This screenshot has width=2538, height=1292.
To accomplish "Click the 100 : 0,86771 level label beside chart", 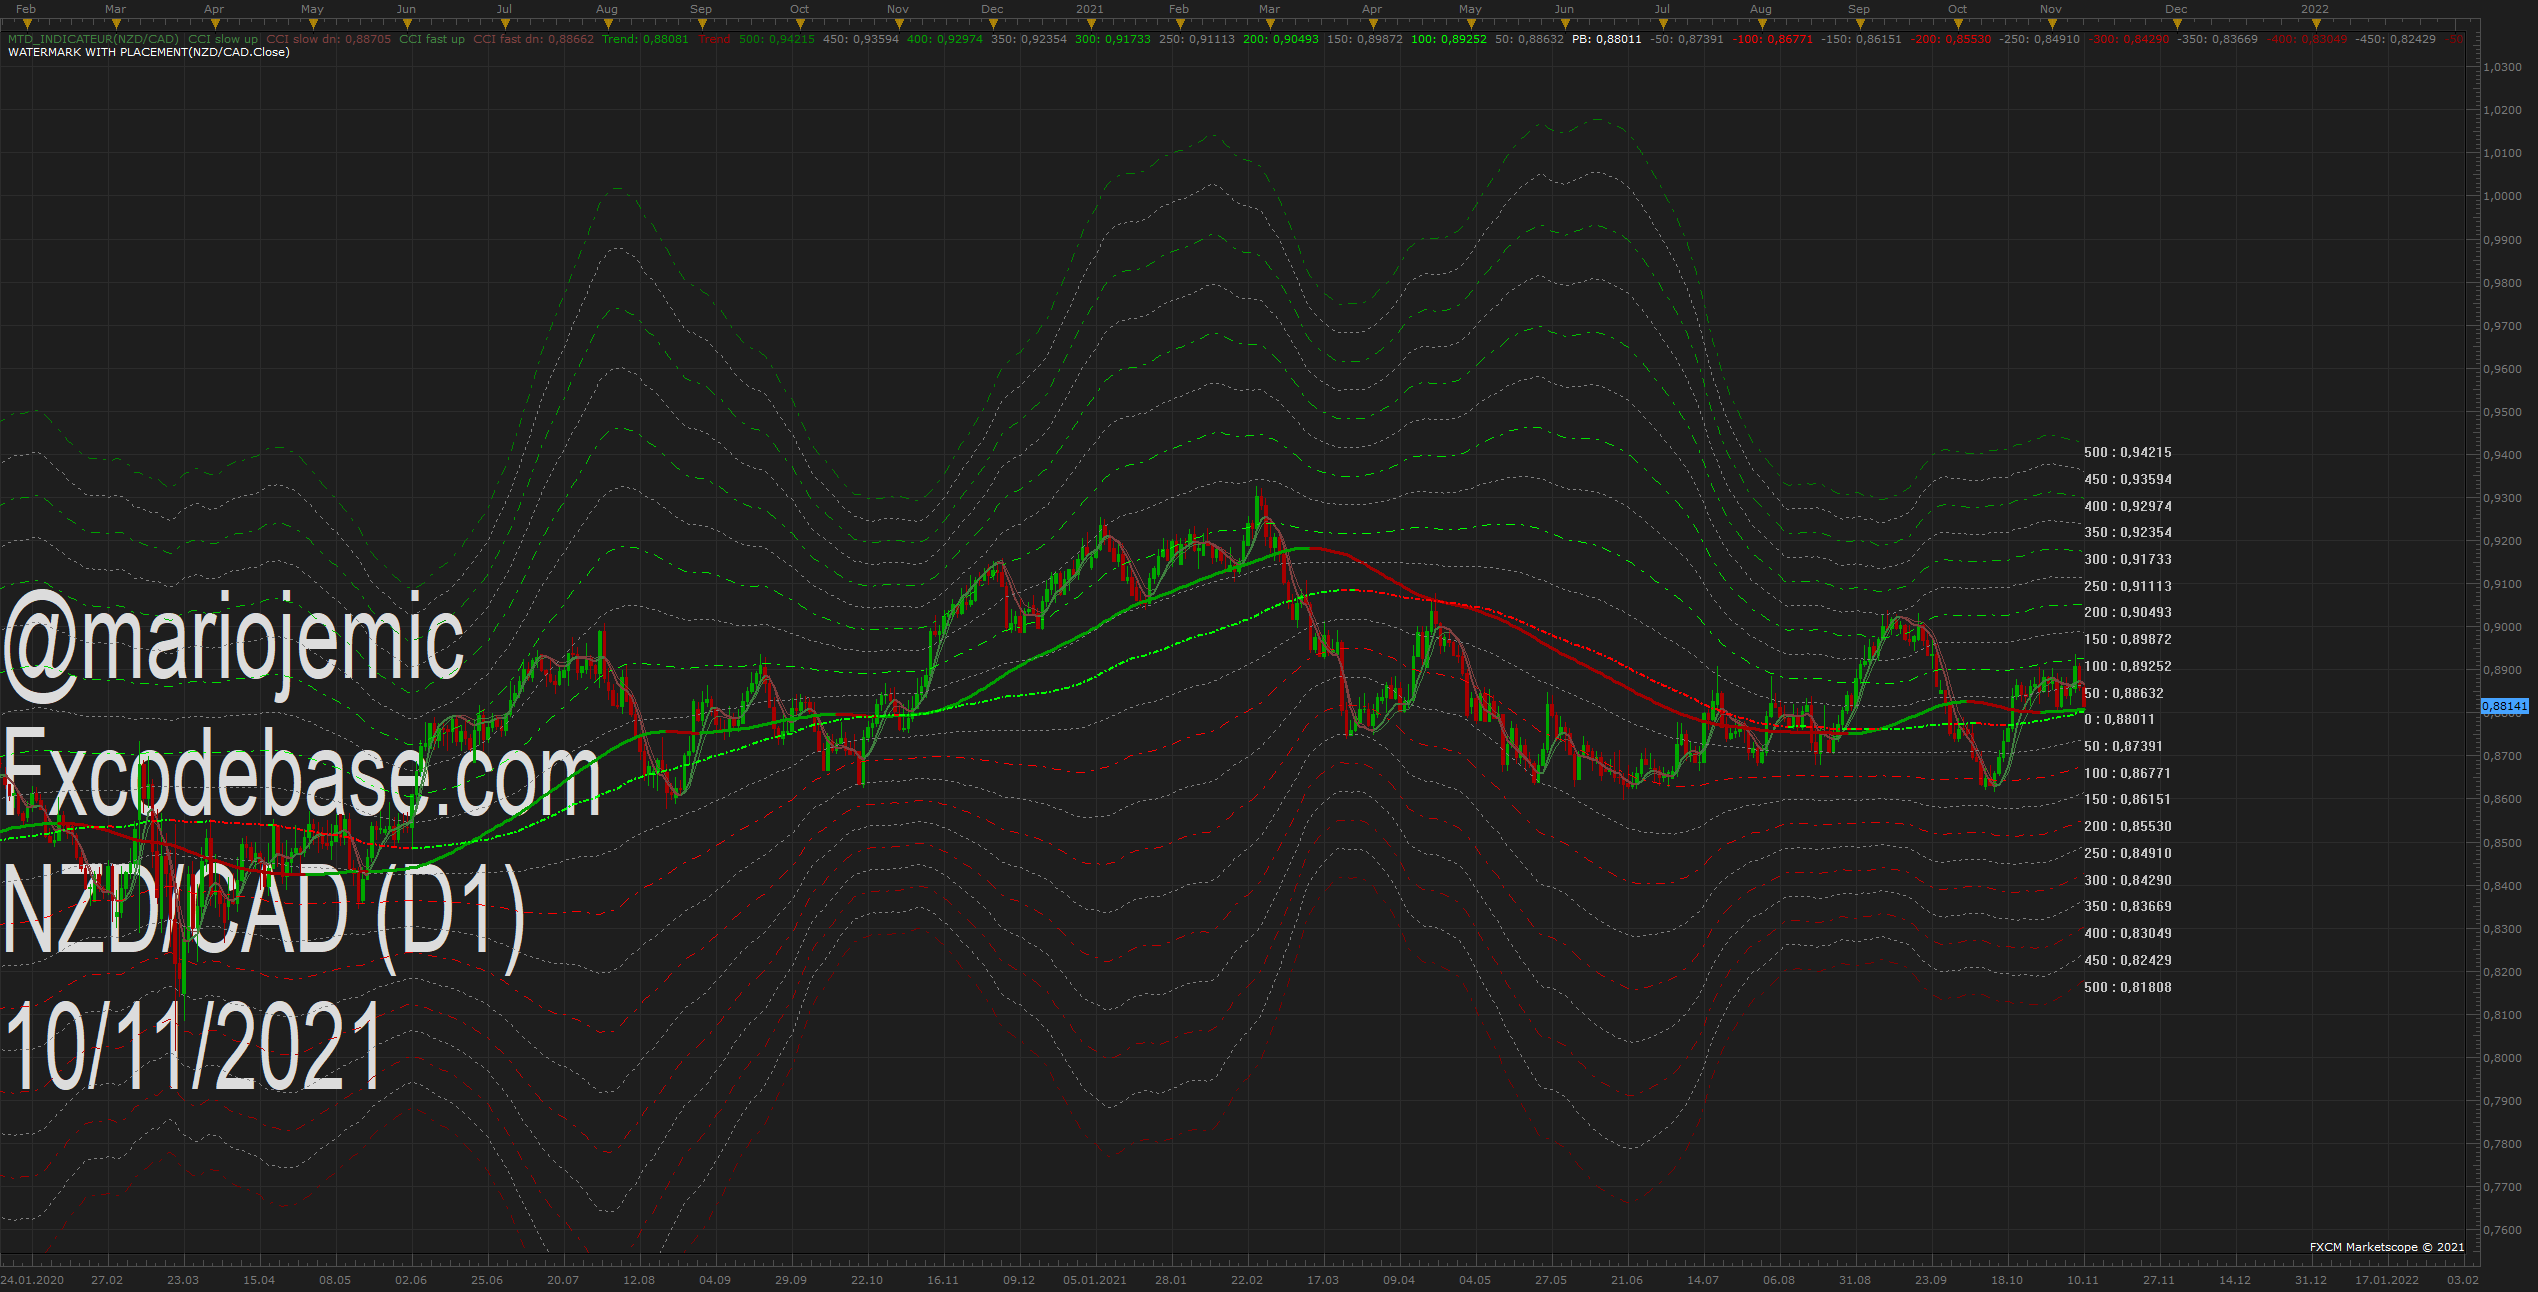I will pos(2128,774).
